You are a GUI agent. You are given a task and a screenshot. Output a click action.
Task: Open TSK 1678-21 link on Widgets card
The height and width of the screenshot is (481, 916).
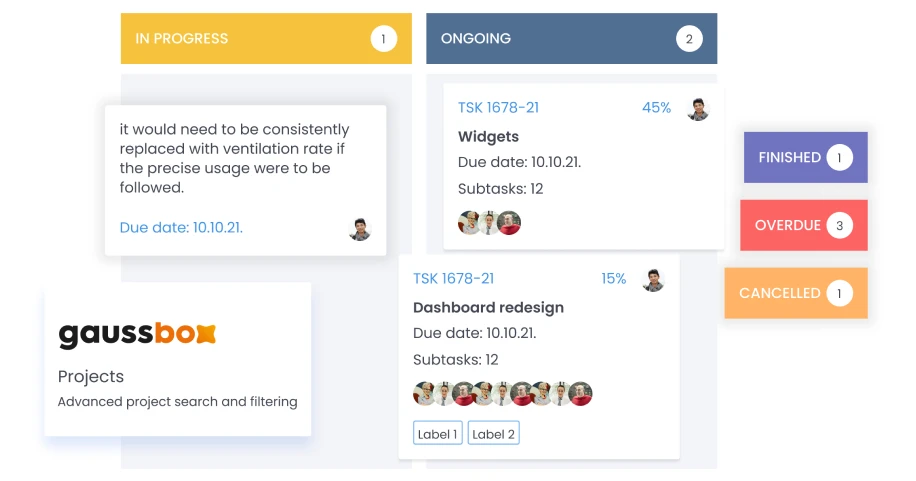pos(498,108)
